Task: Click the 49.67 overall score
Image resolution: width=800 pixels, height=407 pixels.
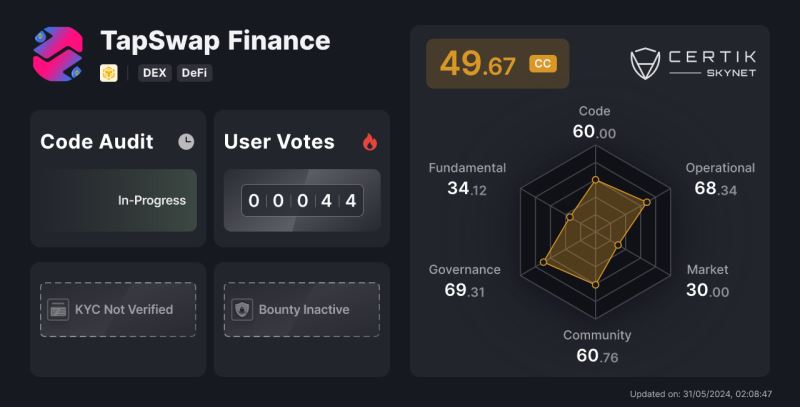Action: click(478, 64)
